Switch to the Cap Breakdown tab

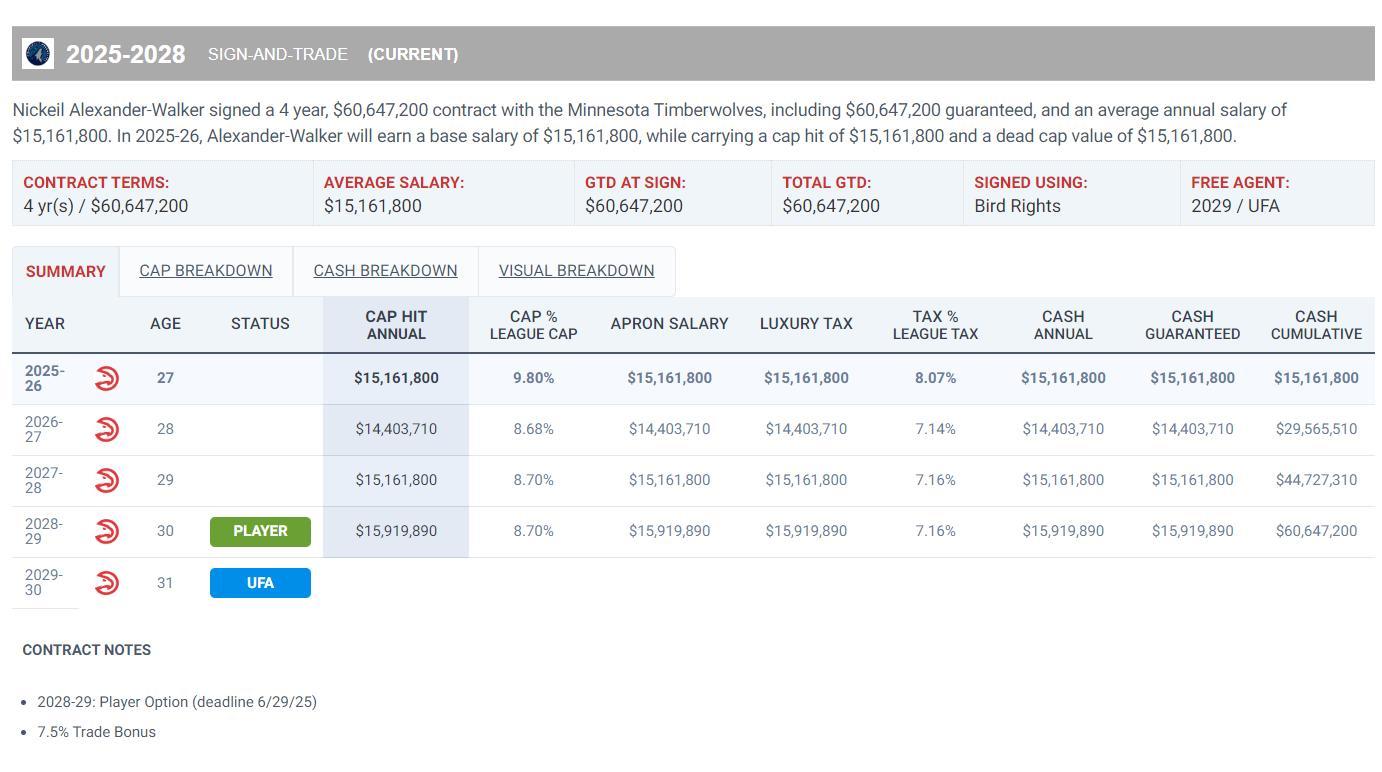click(205, 271)
